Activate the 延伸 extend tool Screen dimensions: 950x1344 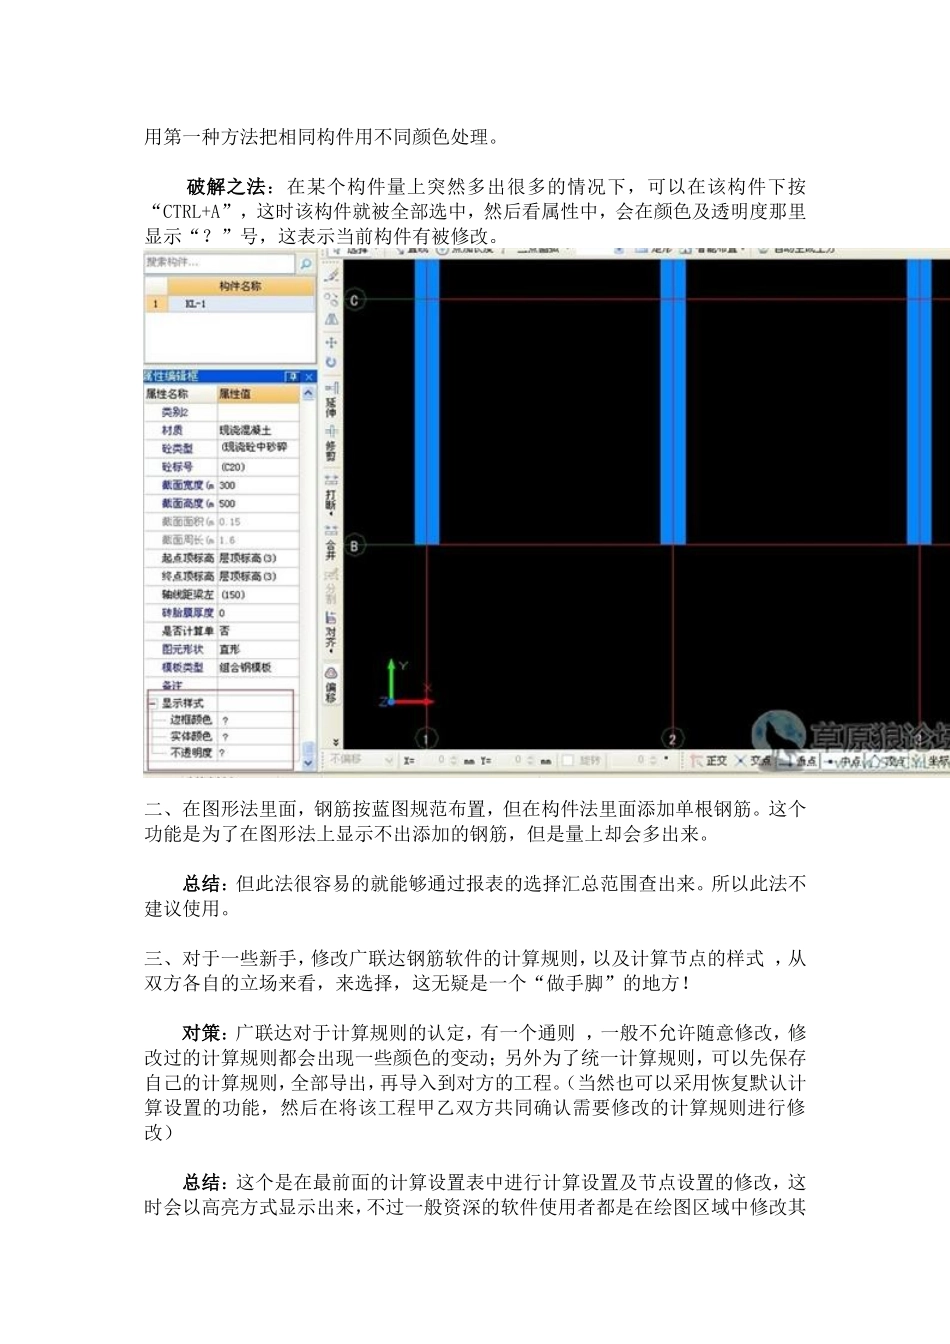(x=332, y=400)
